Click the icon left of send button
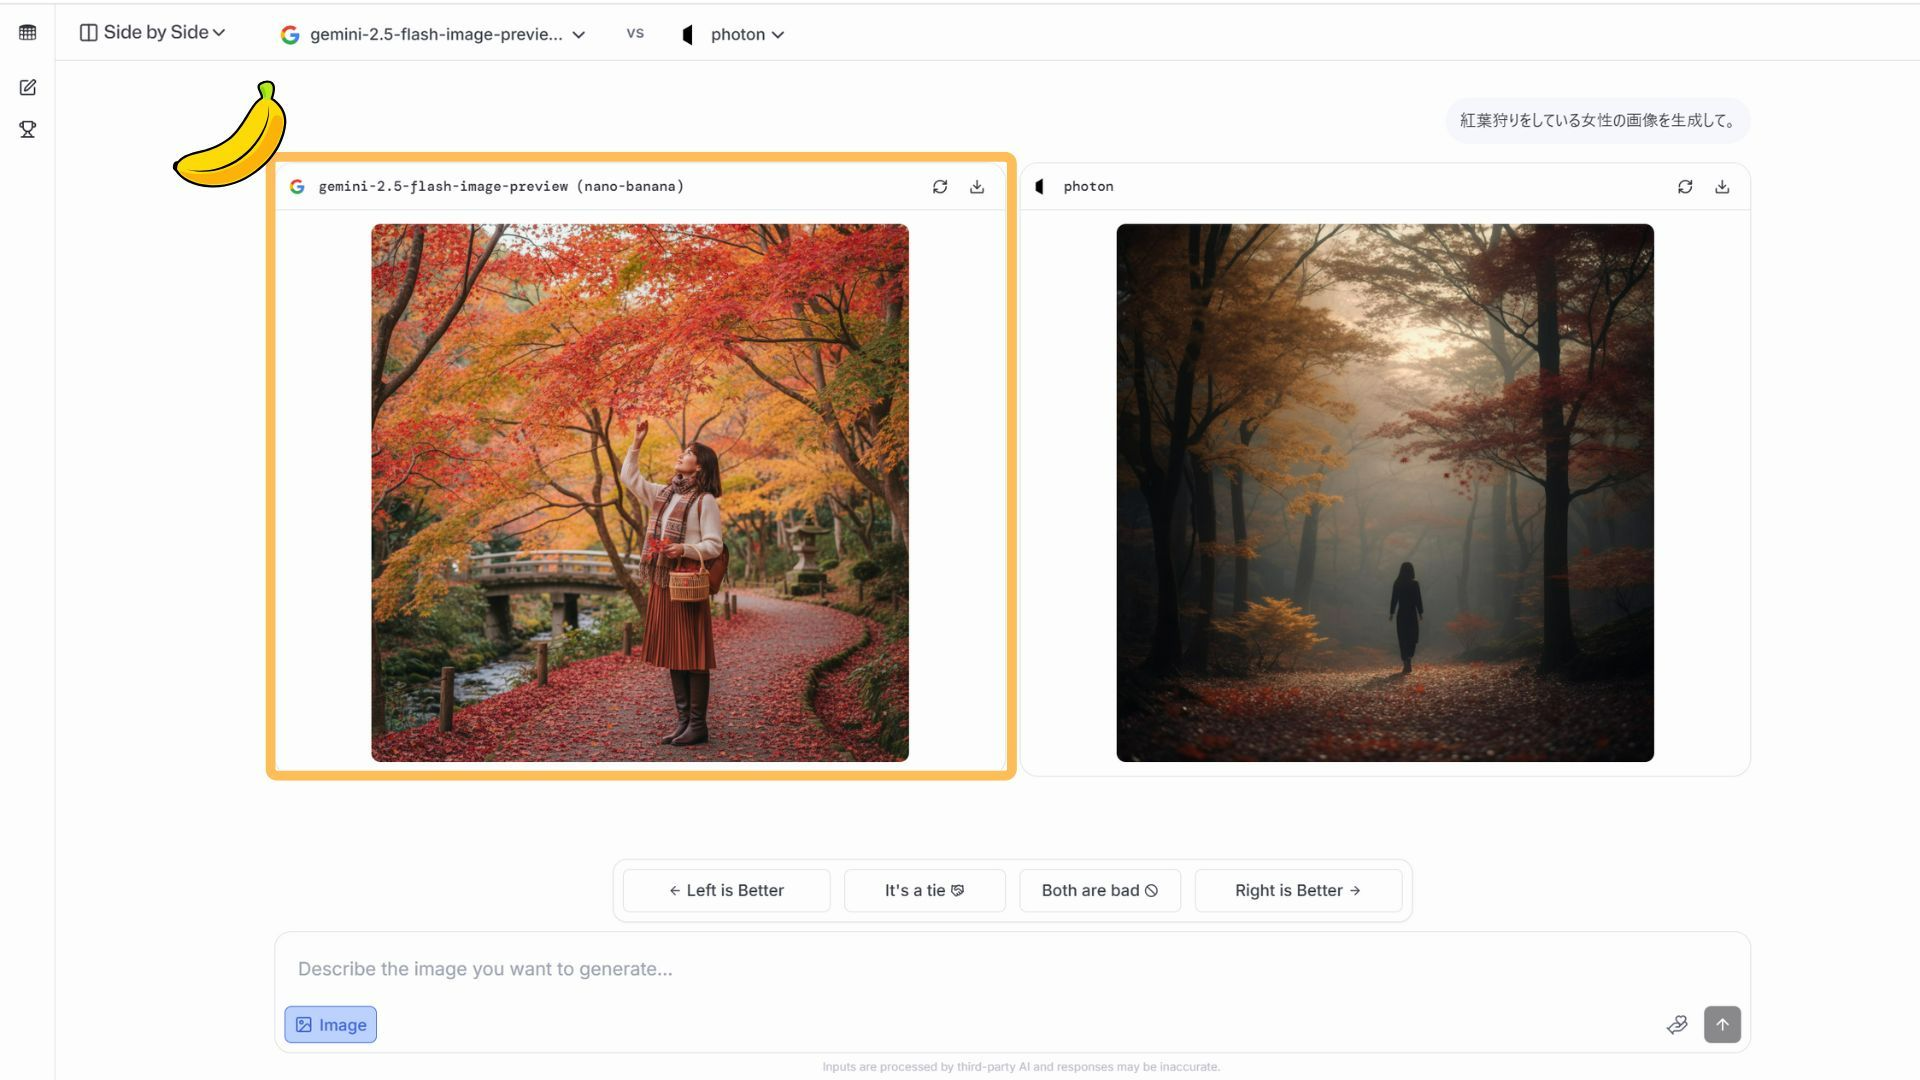The width and height of the screenshot is (1920, 1080). pos(1677,1024)
